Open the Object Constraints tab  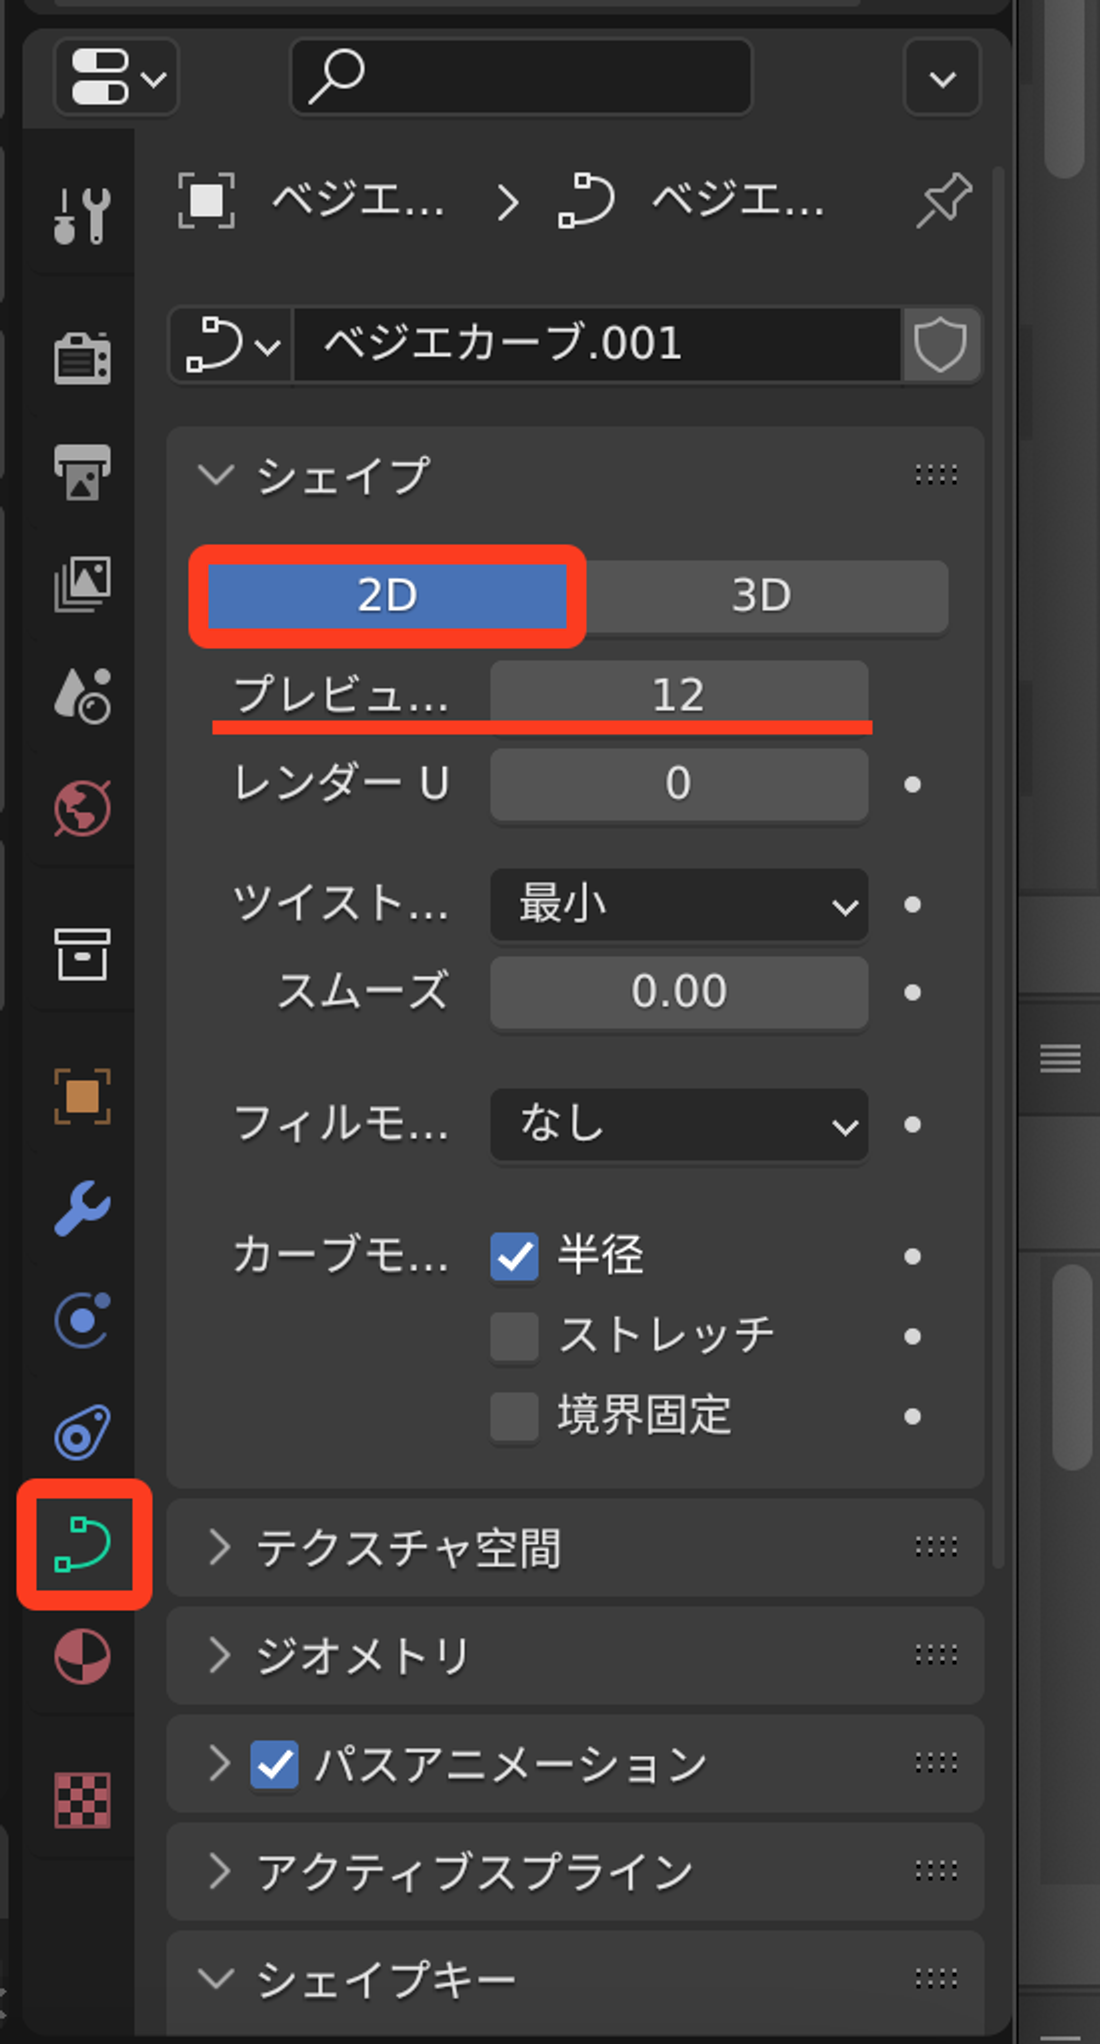click(82, 1432)
